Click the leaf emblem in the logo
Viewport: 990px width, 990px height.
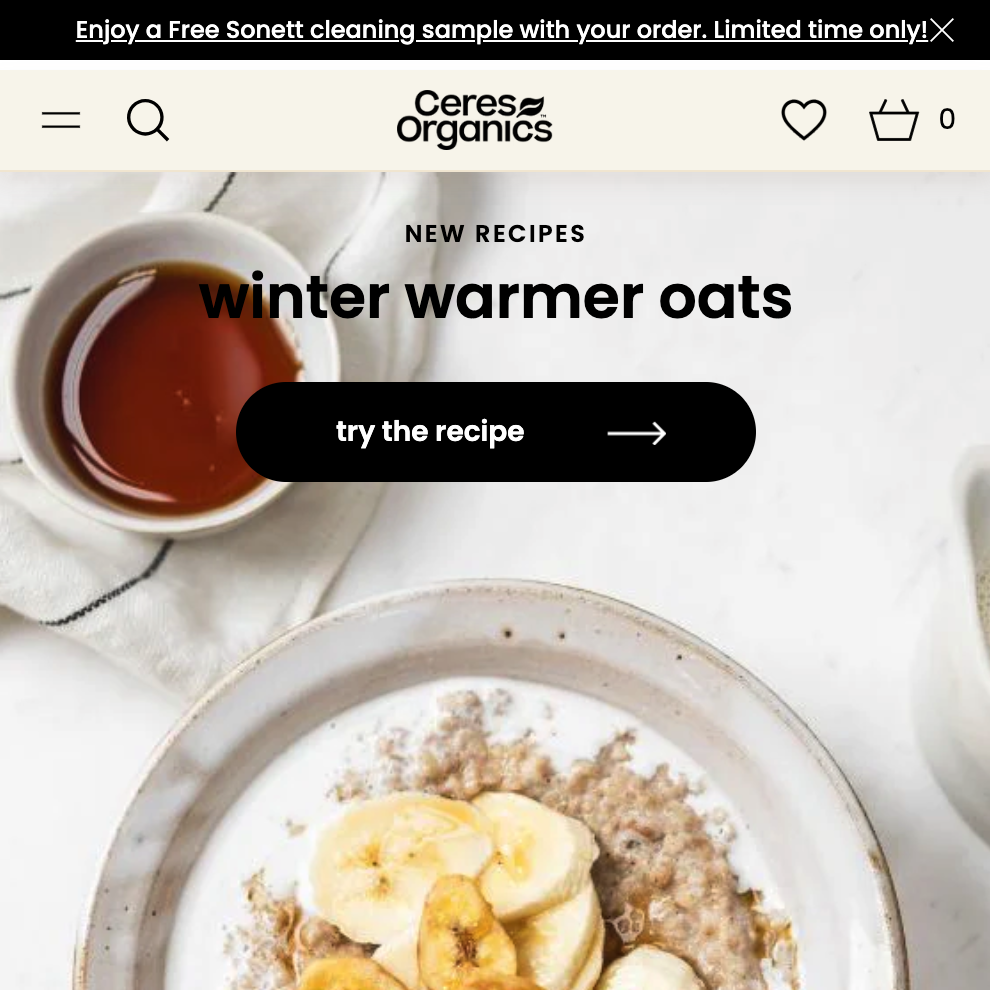531,105
